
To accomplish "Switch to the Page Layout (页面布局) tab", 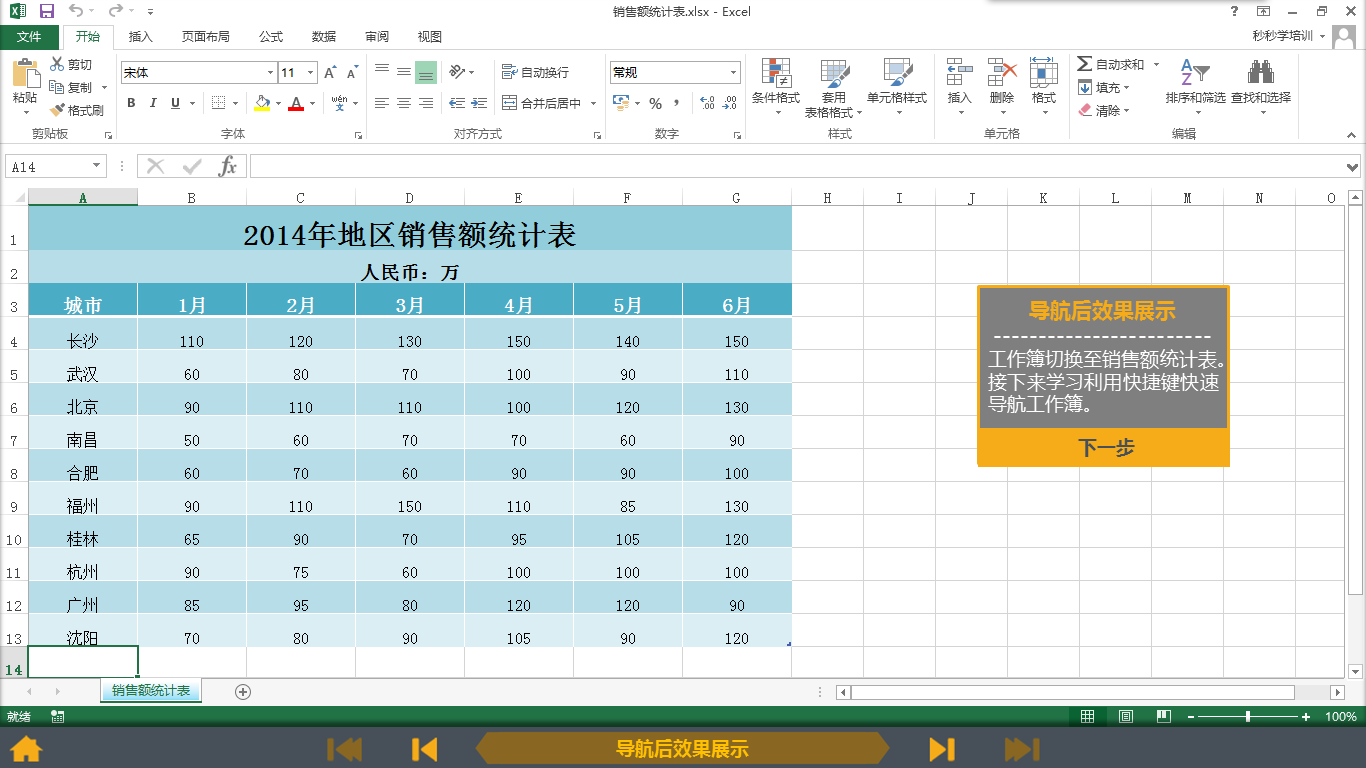I will (x=205, y=37).
